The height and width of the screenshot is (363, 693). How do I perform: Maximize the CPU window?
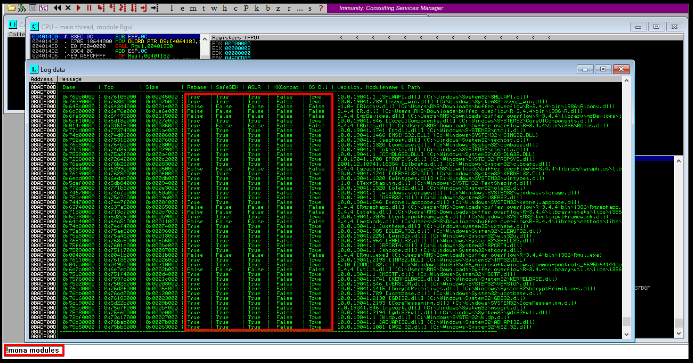tap(656, 27)
